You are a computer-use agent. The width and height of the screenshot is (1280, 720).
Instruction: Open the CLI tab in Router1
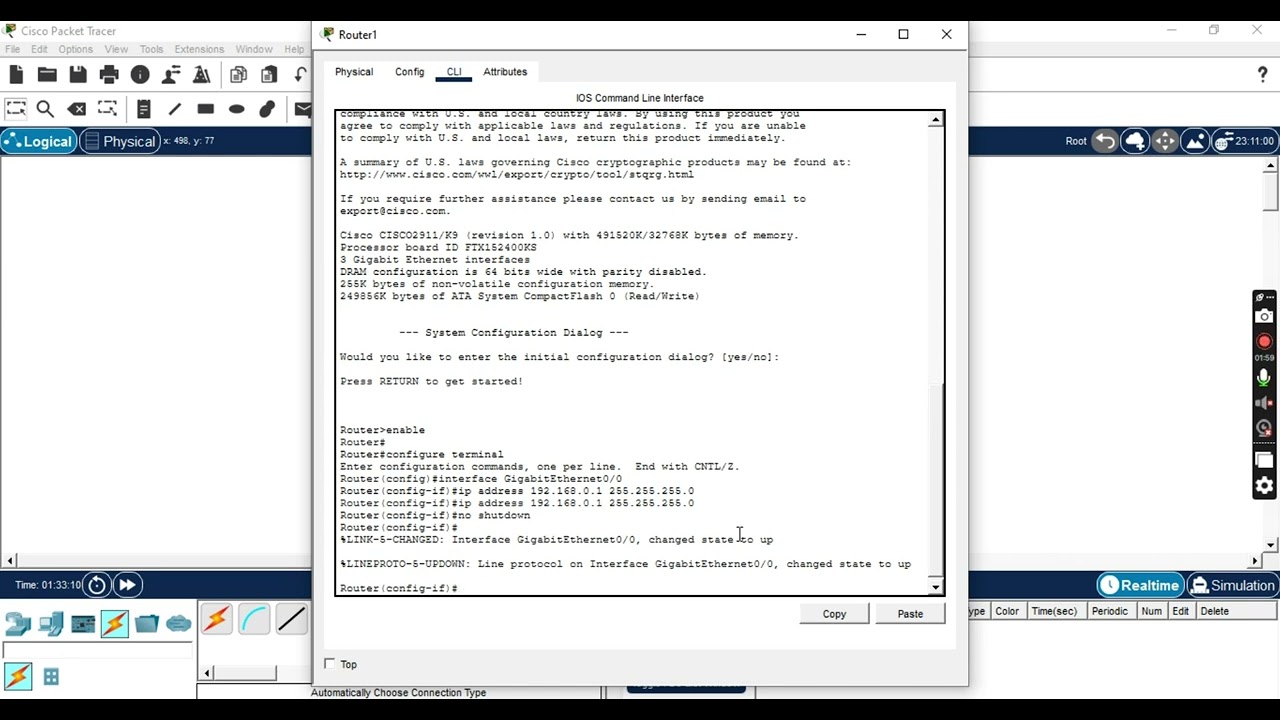pyautogui.click(x=454, y=72)
